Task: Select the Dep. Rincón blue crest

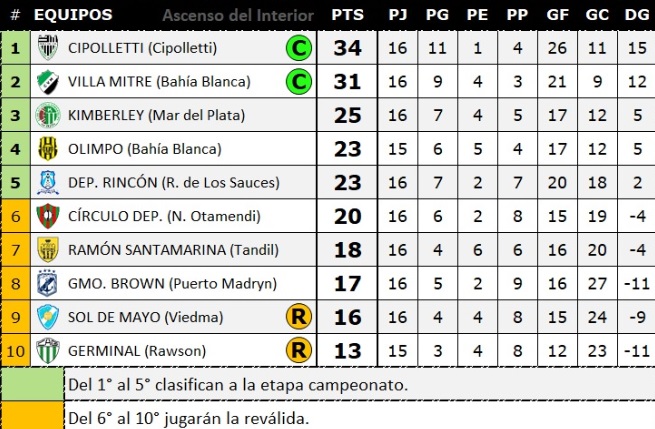Action: (48, 182)
